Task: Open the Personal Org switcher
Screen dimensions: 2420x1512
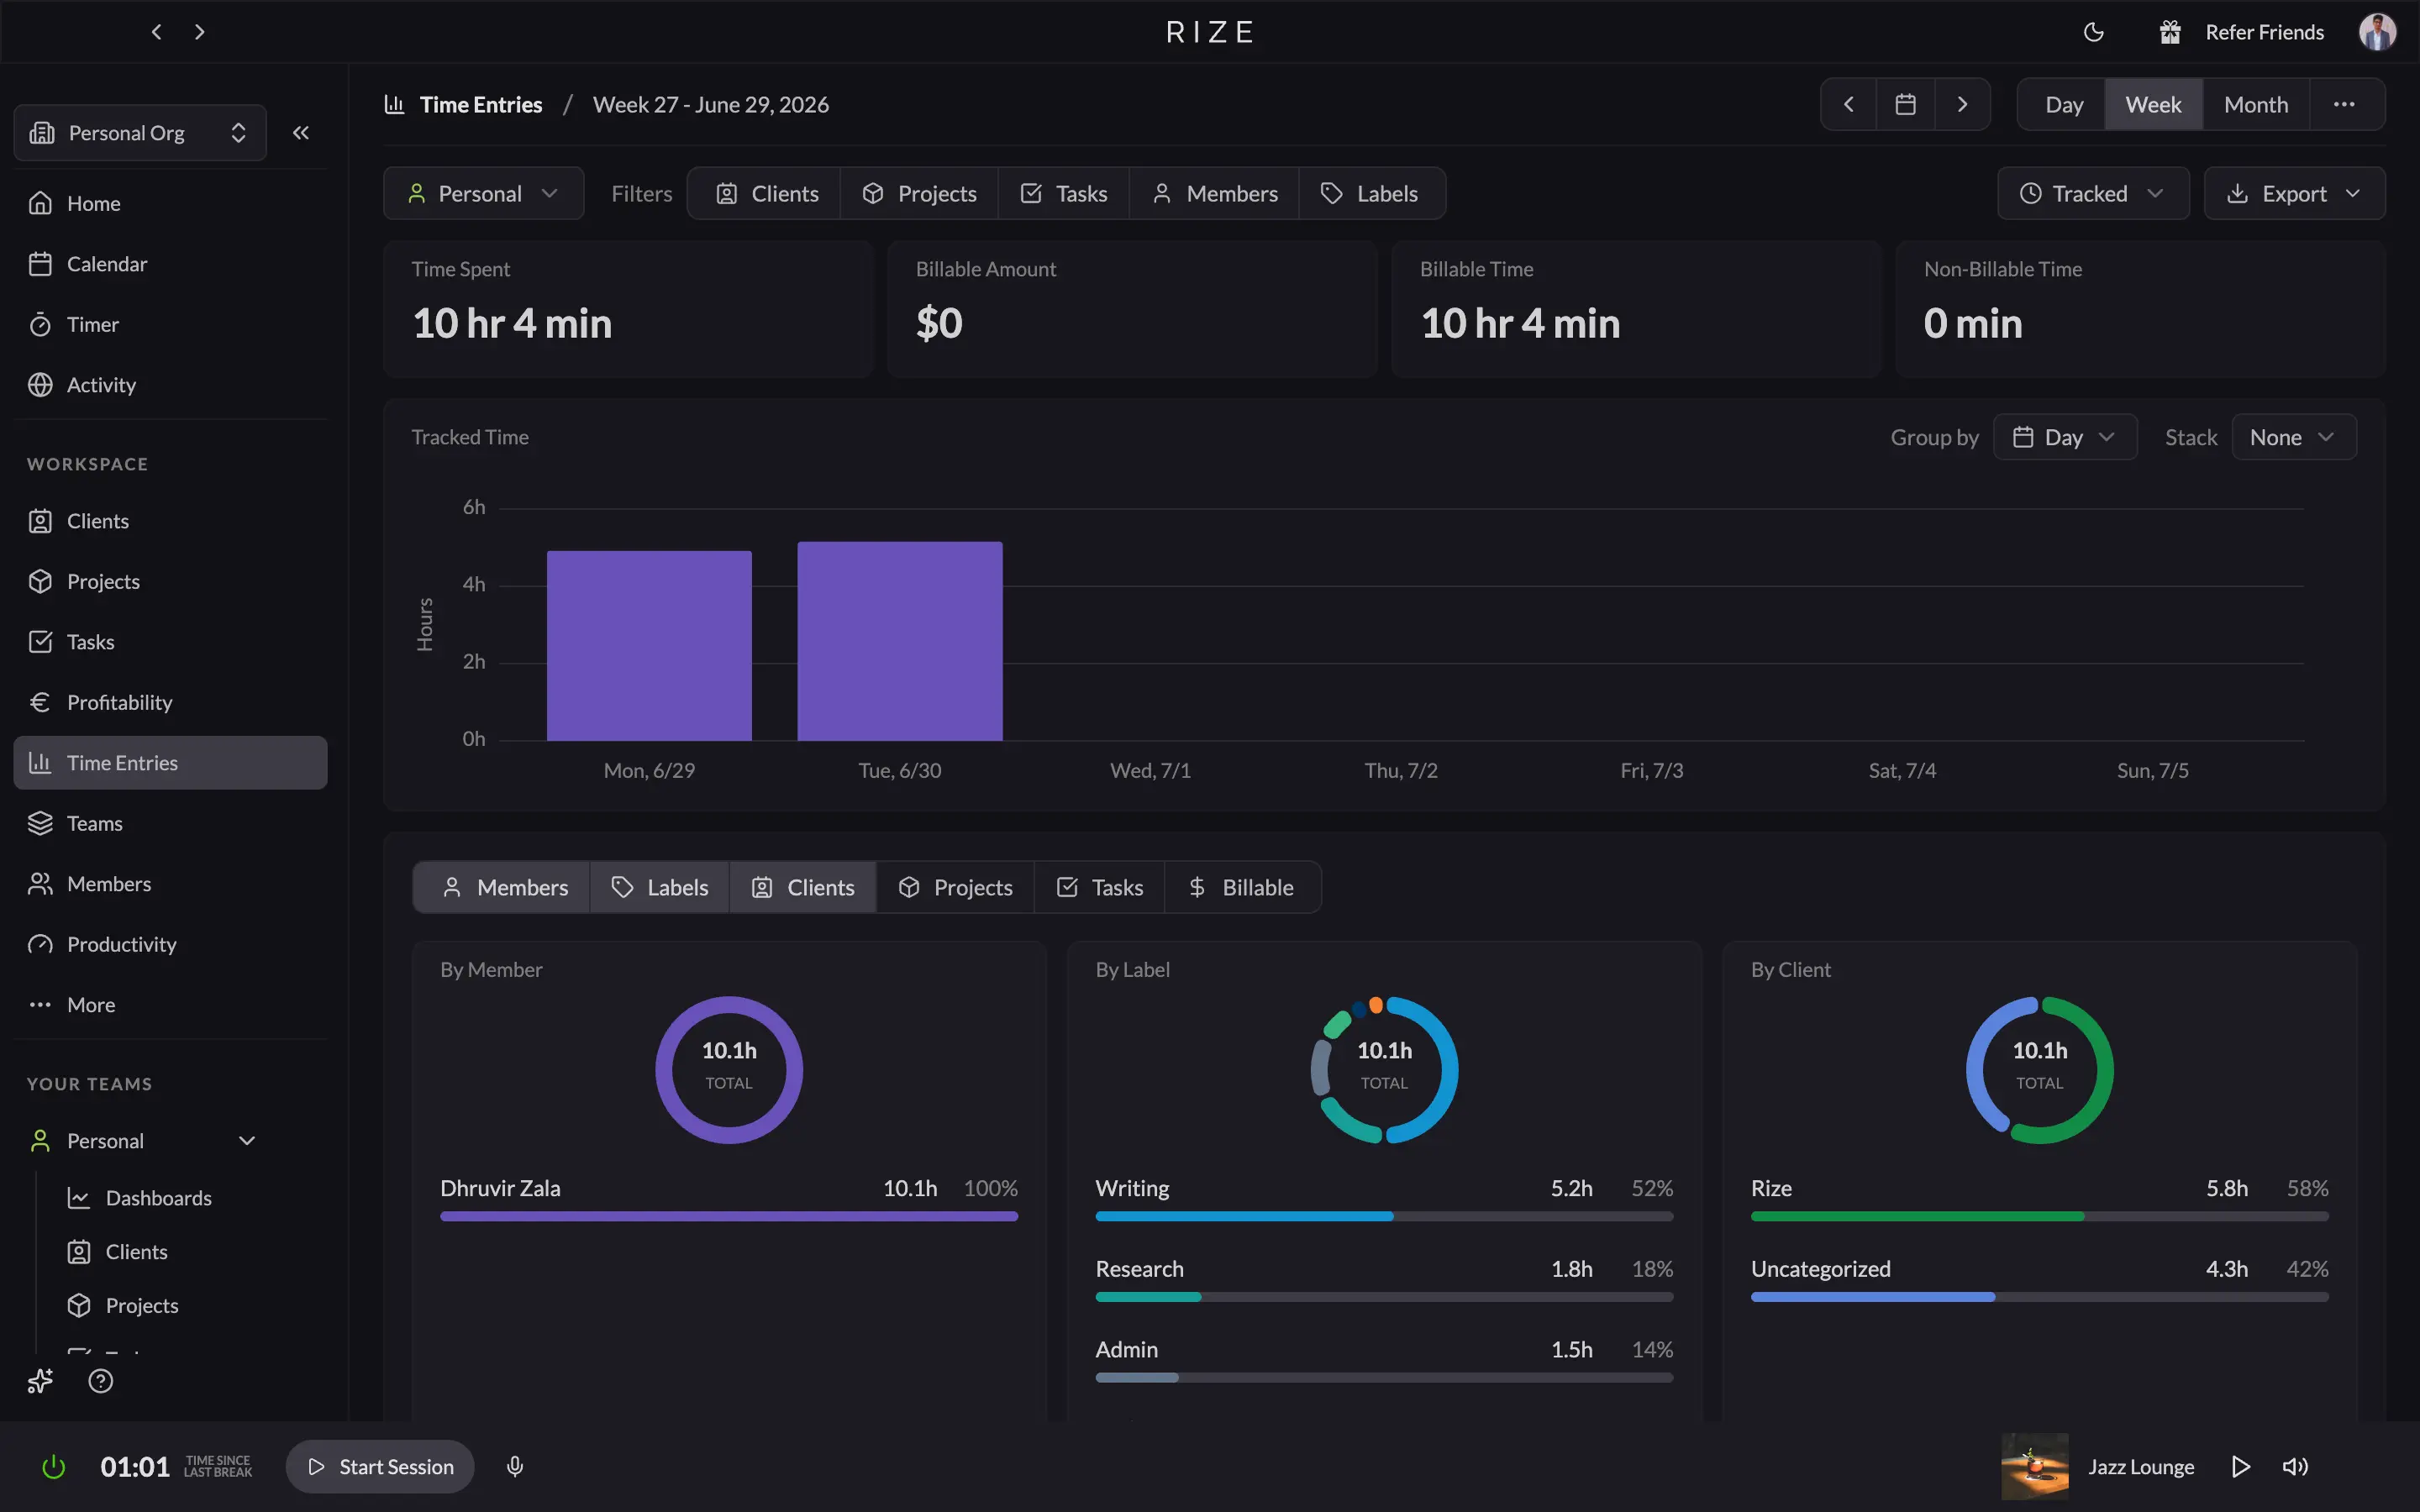Action: (140, 132)
